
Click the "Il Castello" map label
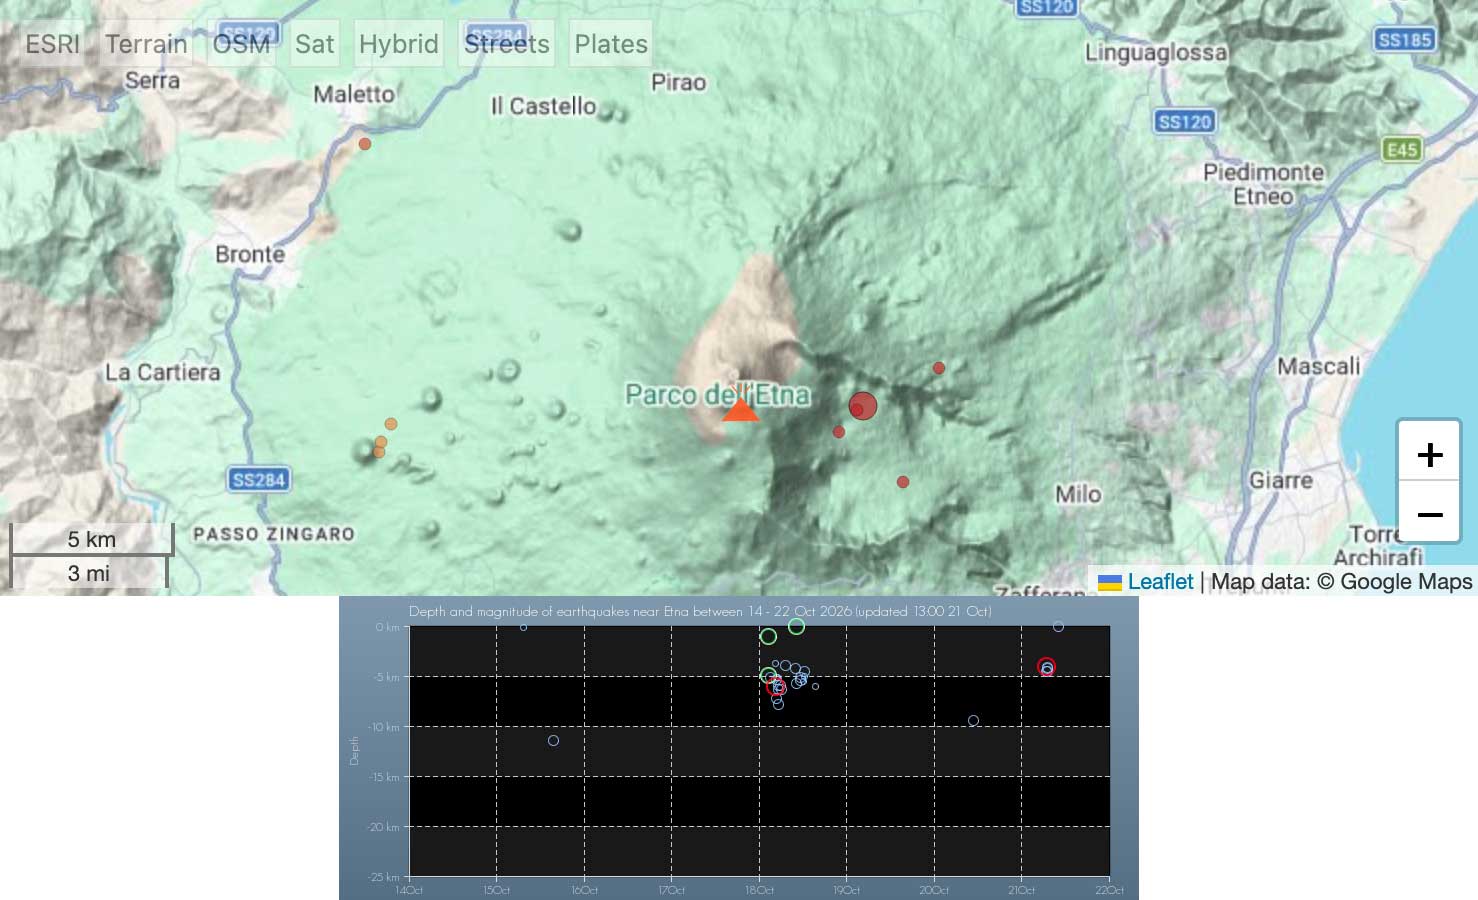543,106
